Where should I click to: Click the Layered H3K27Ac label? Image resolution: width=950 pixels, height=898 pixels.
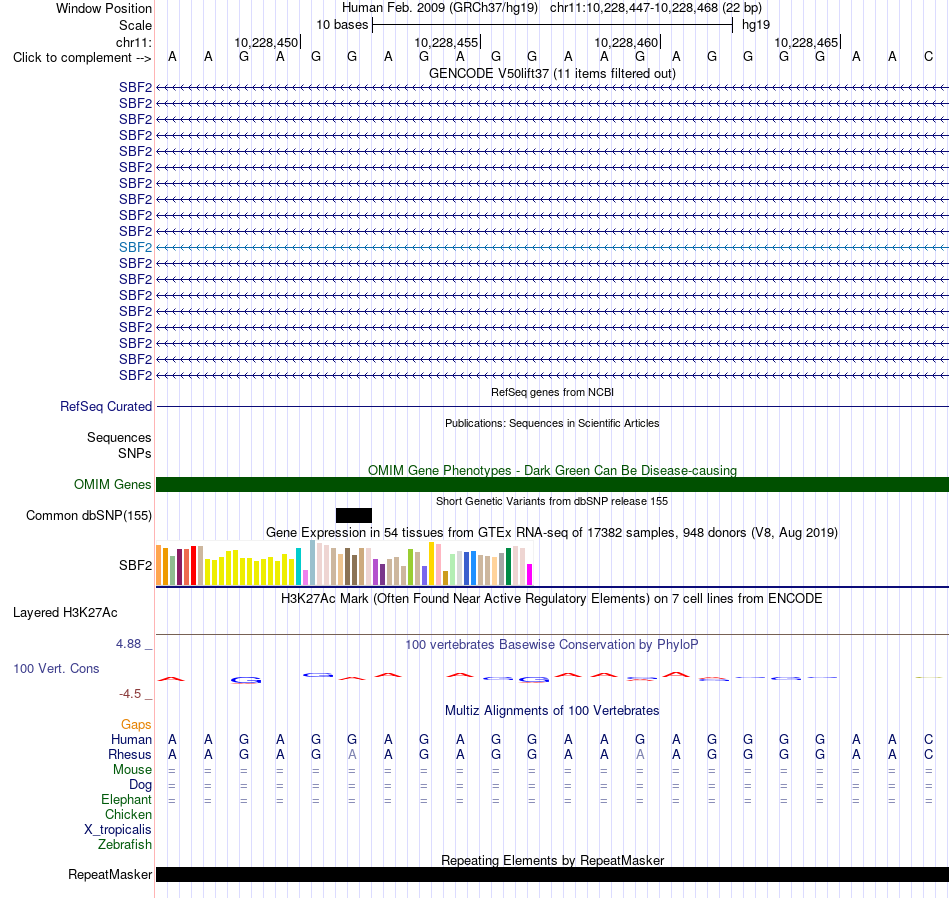point(65,613)
